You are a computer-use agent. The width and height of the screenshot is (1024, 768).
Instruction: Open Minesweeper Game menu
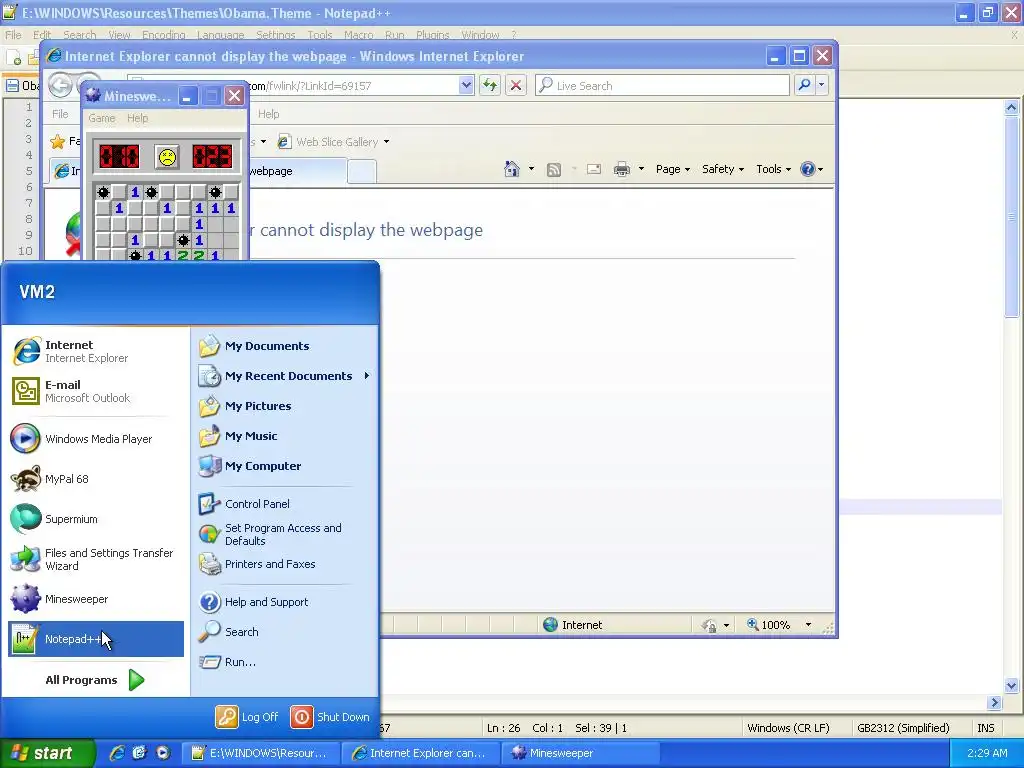point(102,118)
